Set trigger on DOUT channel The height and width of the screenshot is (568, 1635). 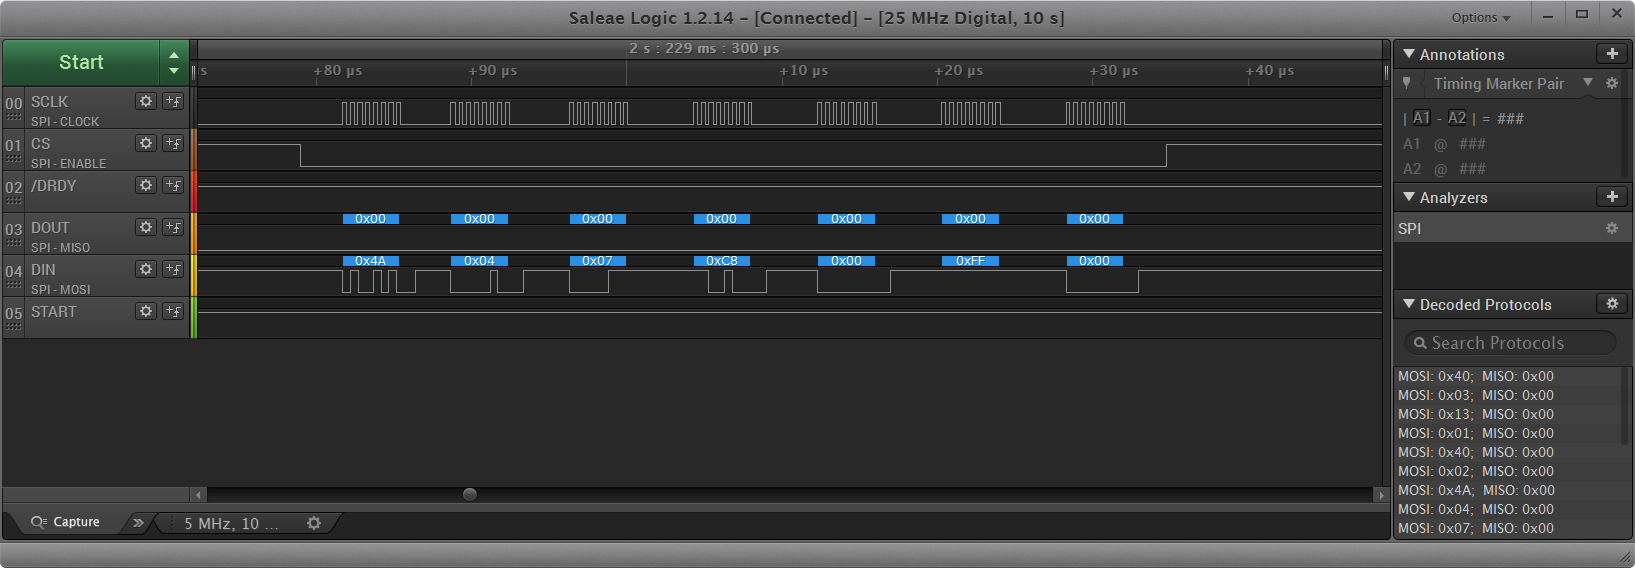click(173, 227)
